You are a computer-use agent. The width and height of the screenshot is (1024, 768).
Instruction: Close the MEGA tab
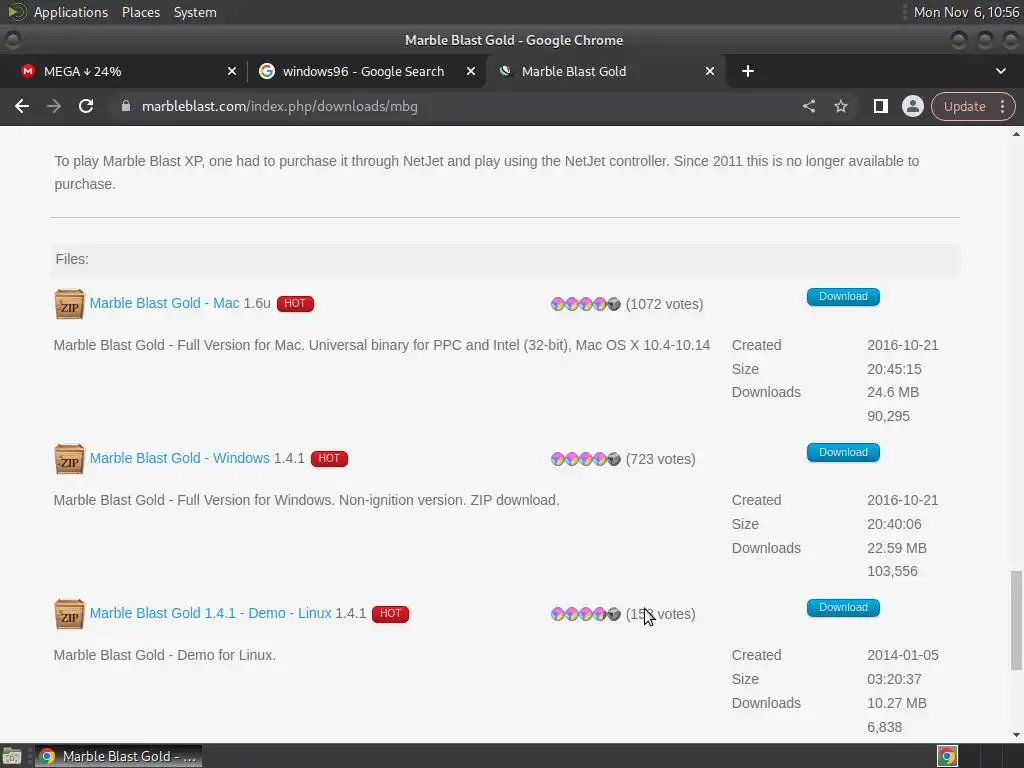232,71
